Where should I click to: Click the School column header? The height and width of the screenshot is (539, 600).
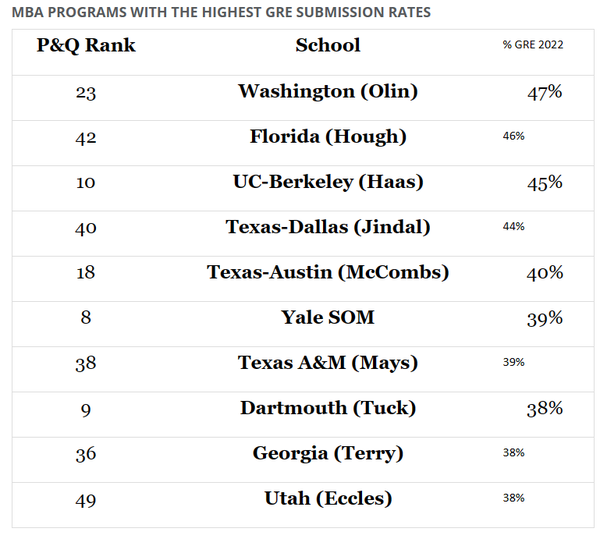(x=328, y=45)
